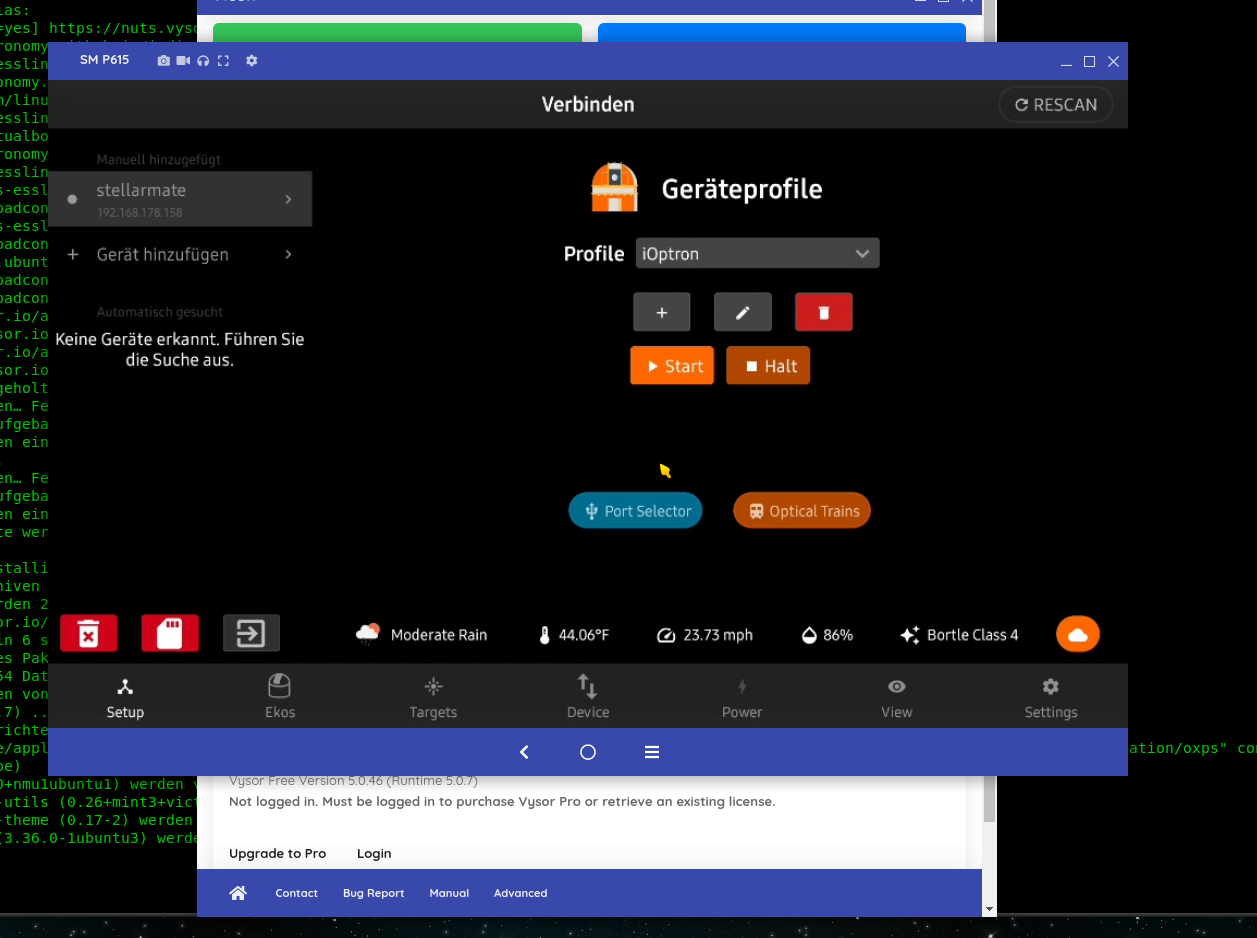Click the Halt button
Screen dimensions: 1257x938
[x=768, y=366]
